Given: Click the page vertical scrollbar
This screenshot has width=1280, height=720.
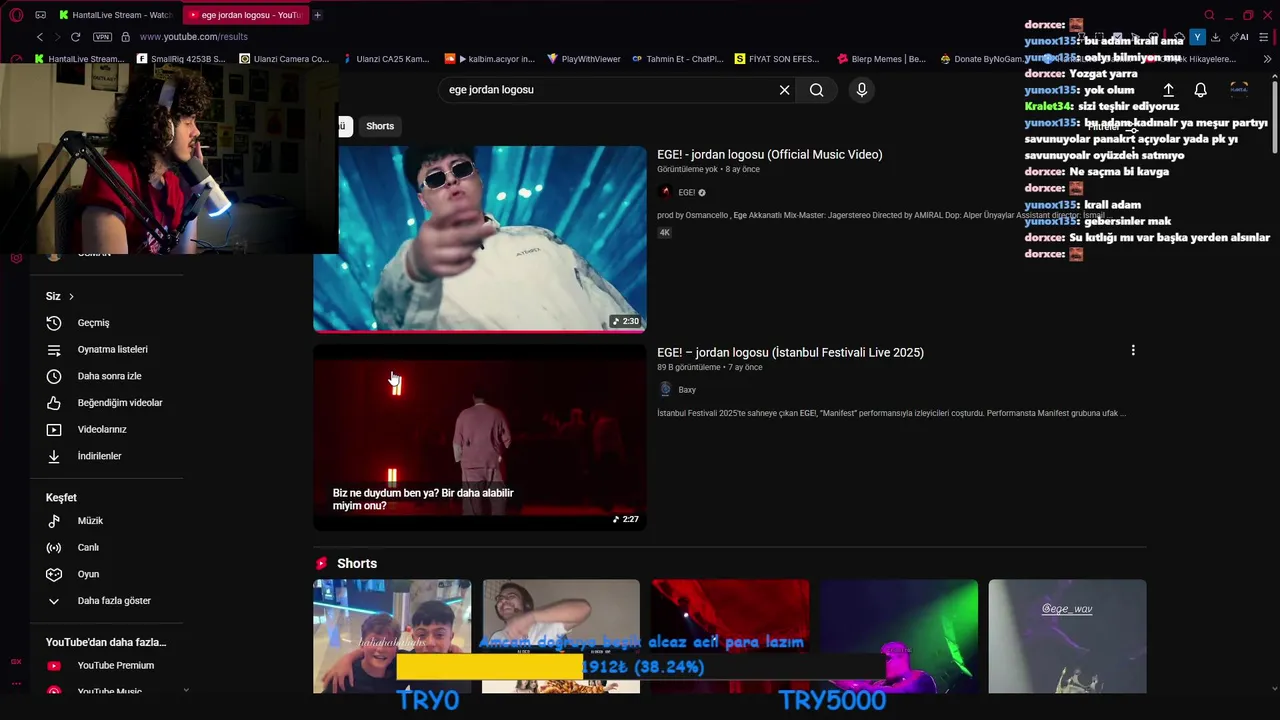Looking at the screenshot, I should tap(1274, 115).
